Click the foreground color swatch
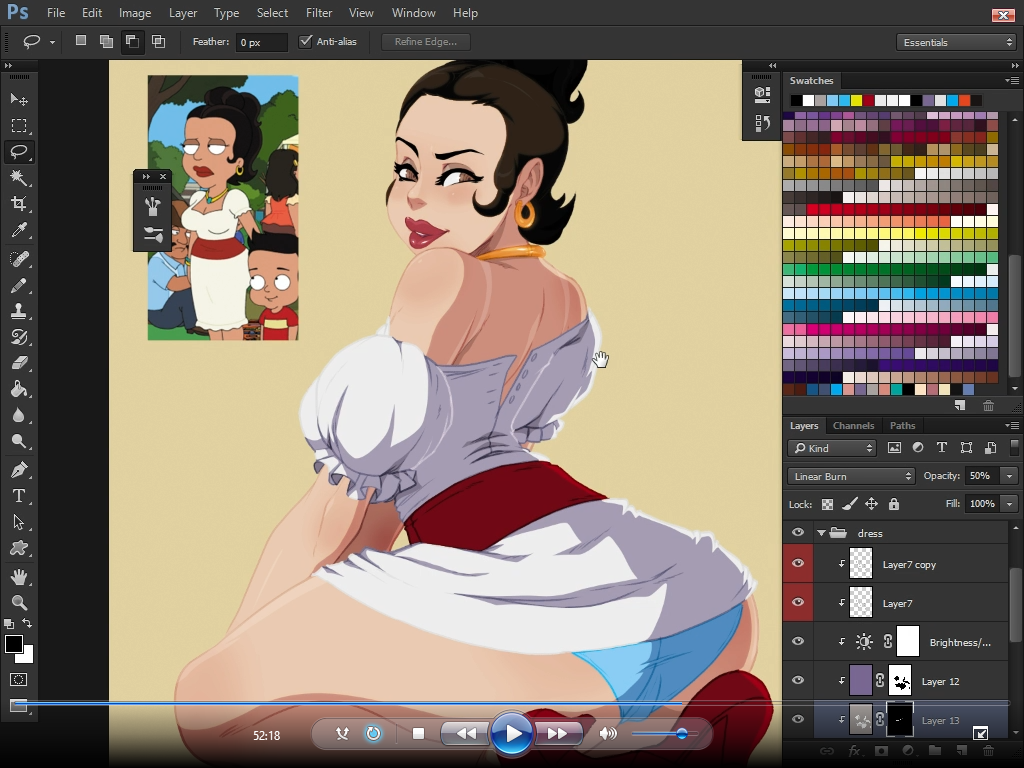The height and width of the screenshot is (768, 1024). click(14, 644)
